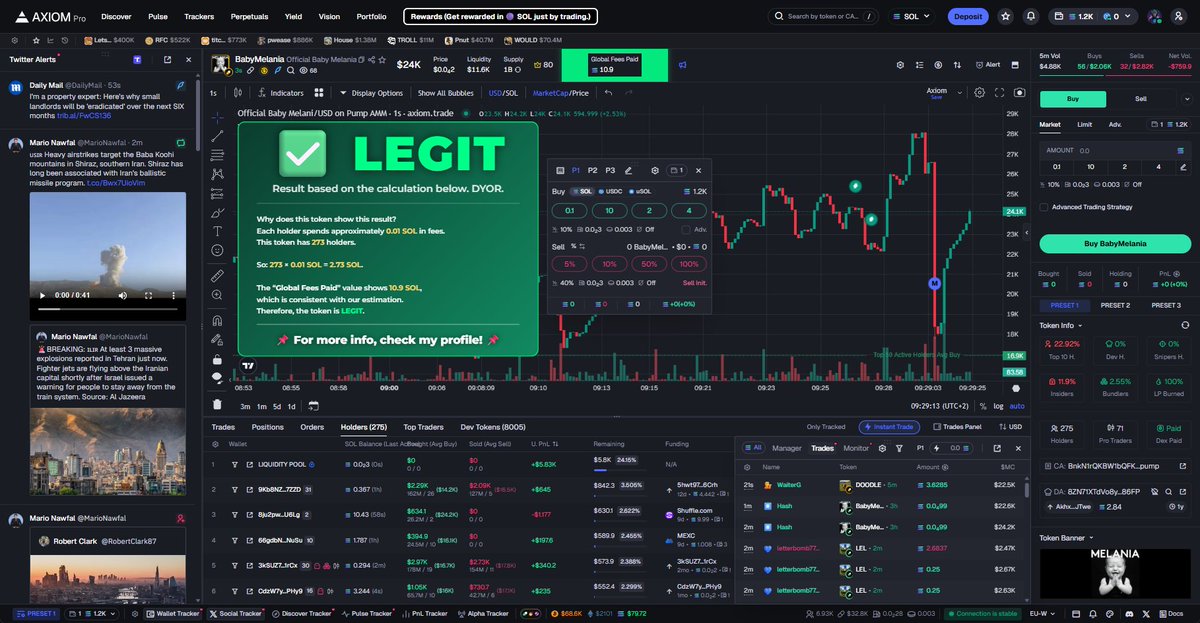Open the Positions tab

click(x=267, y=427)
